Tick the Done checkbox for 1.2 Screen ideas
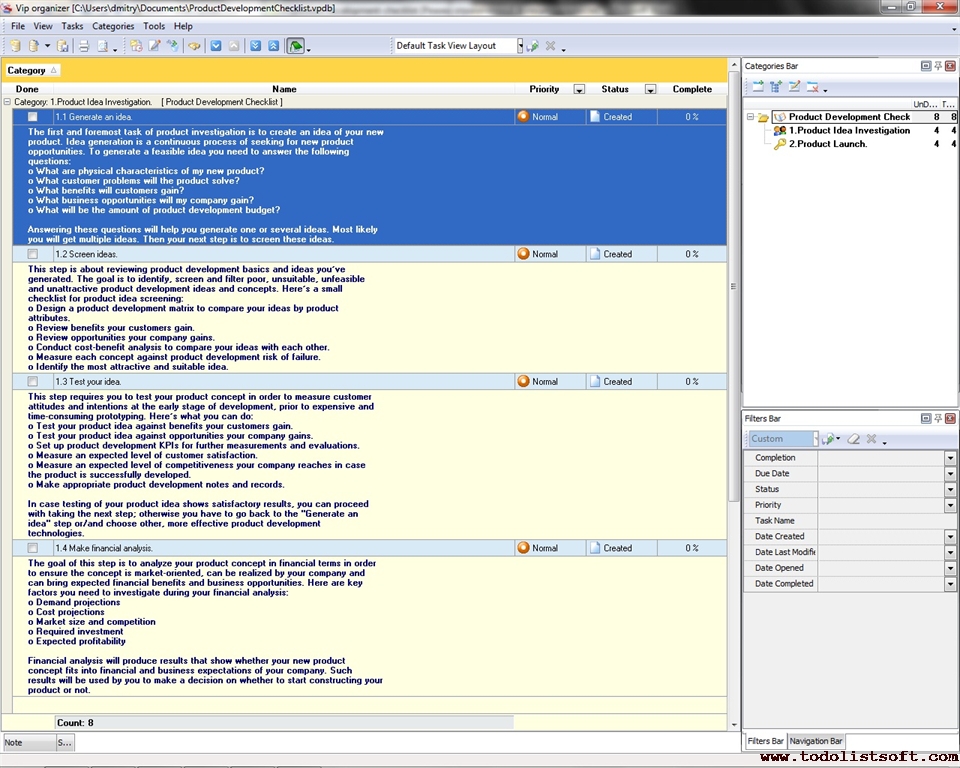Image resolution: width=960 pixels, height=768 pixels. (33, 254)
